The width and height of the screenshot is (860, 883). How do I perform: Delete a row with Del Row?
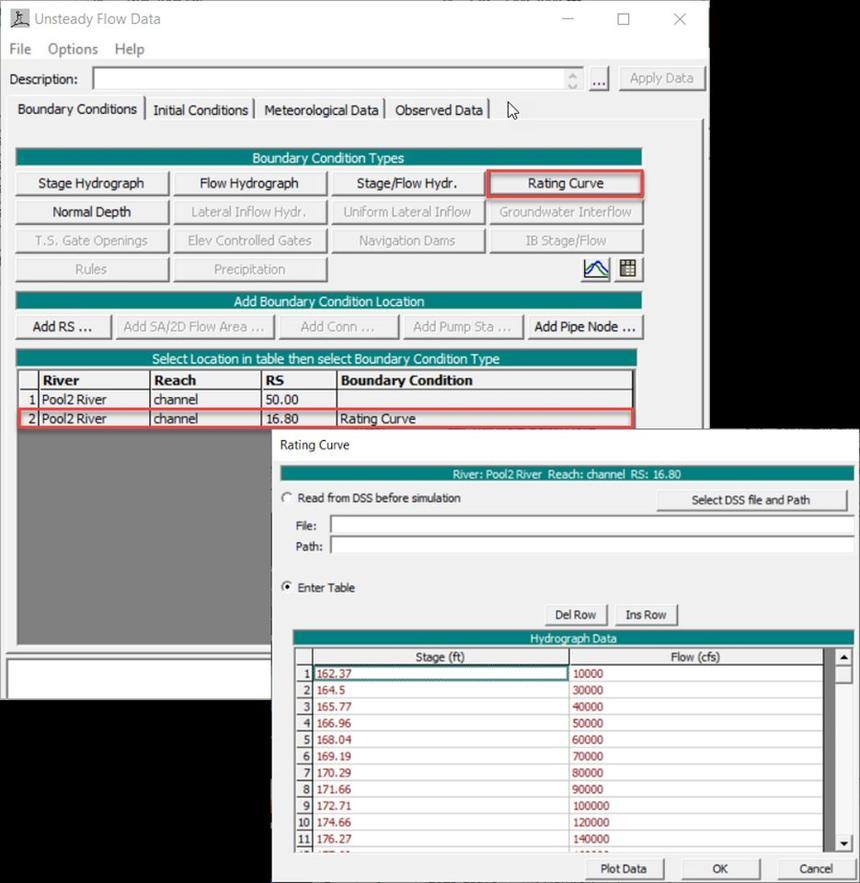[x=576, y=614]
